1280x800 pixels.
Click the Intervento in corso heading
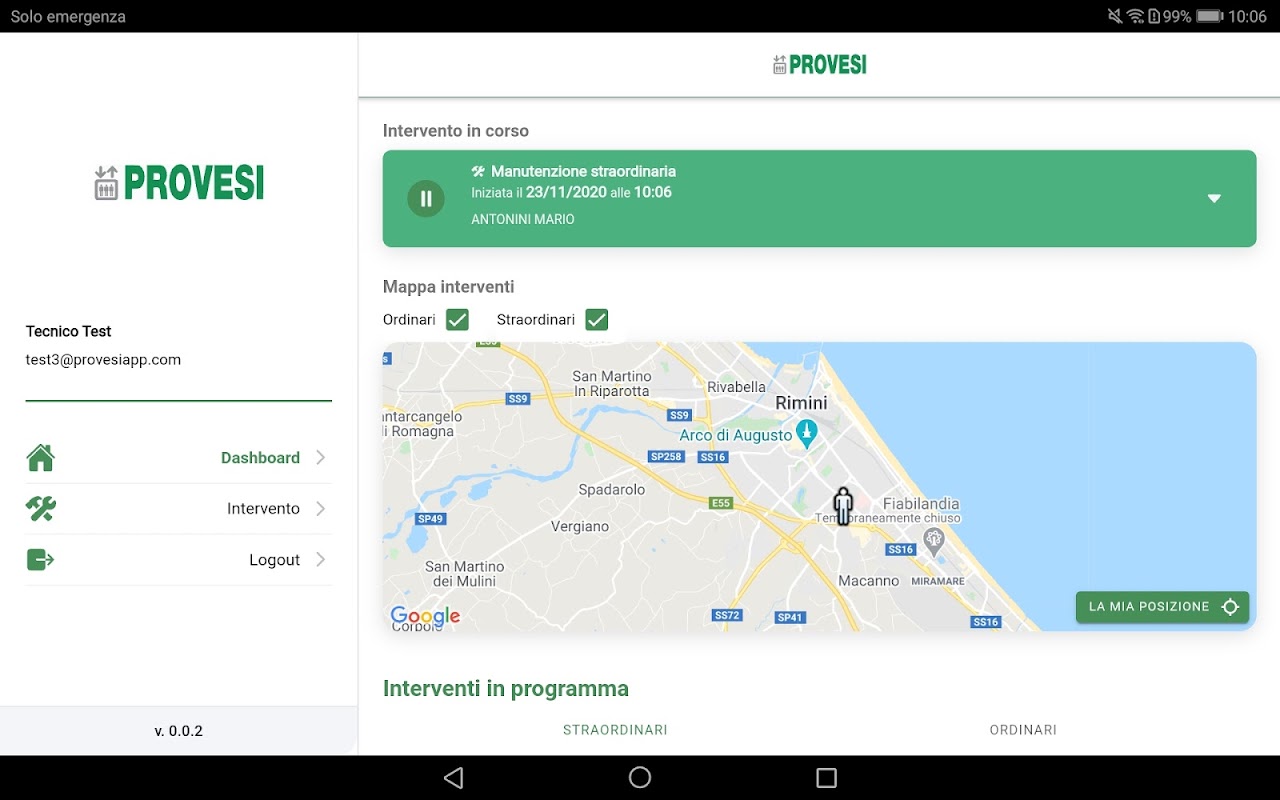pyautogui.click(x=456, y=131)
